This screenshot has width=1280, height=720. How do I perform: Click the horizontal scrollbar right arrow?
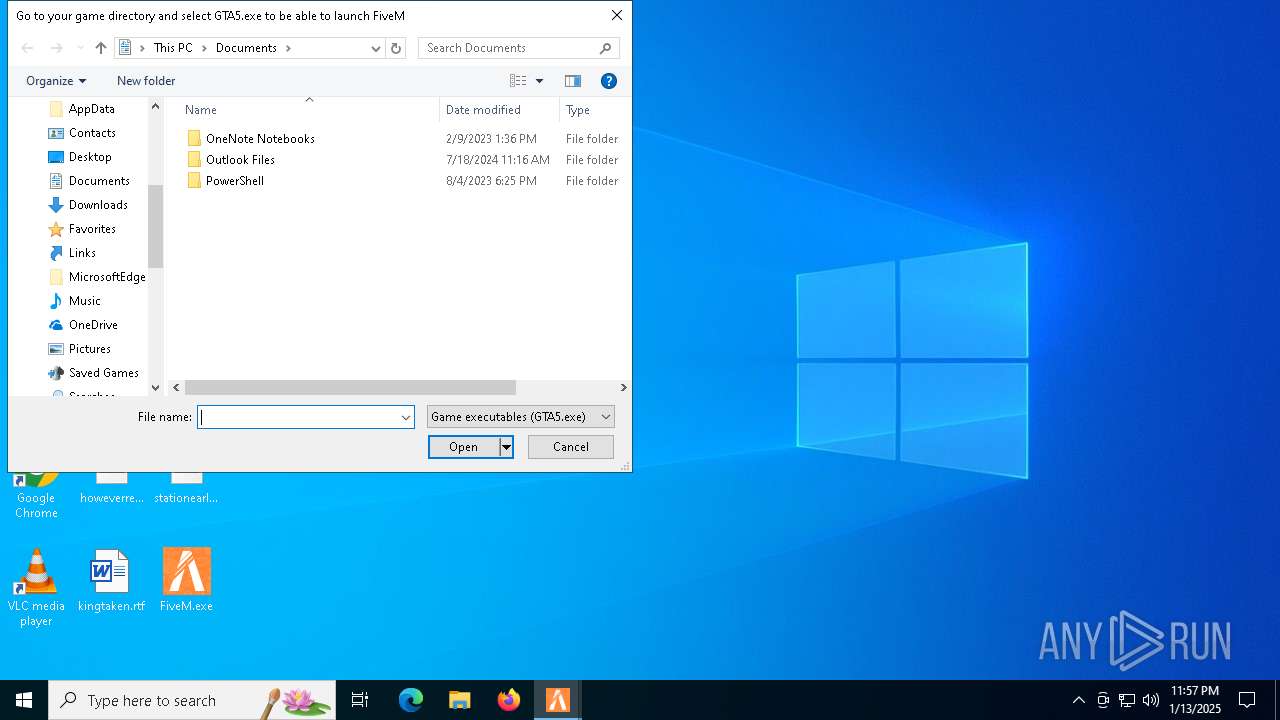(623, 387)
